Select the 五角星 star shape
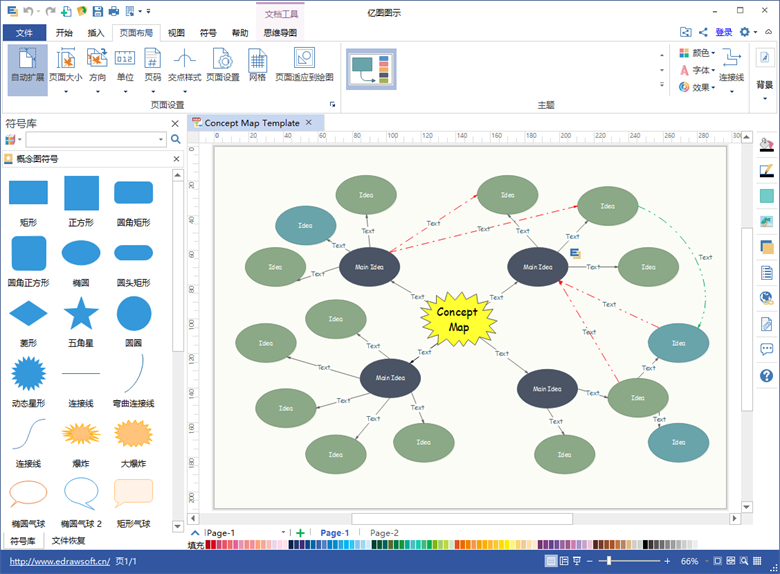The height and width of the screenshot is (574, 780). [81, 318]
